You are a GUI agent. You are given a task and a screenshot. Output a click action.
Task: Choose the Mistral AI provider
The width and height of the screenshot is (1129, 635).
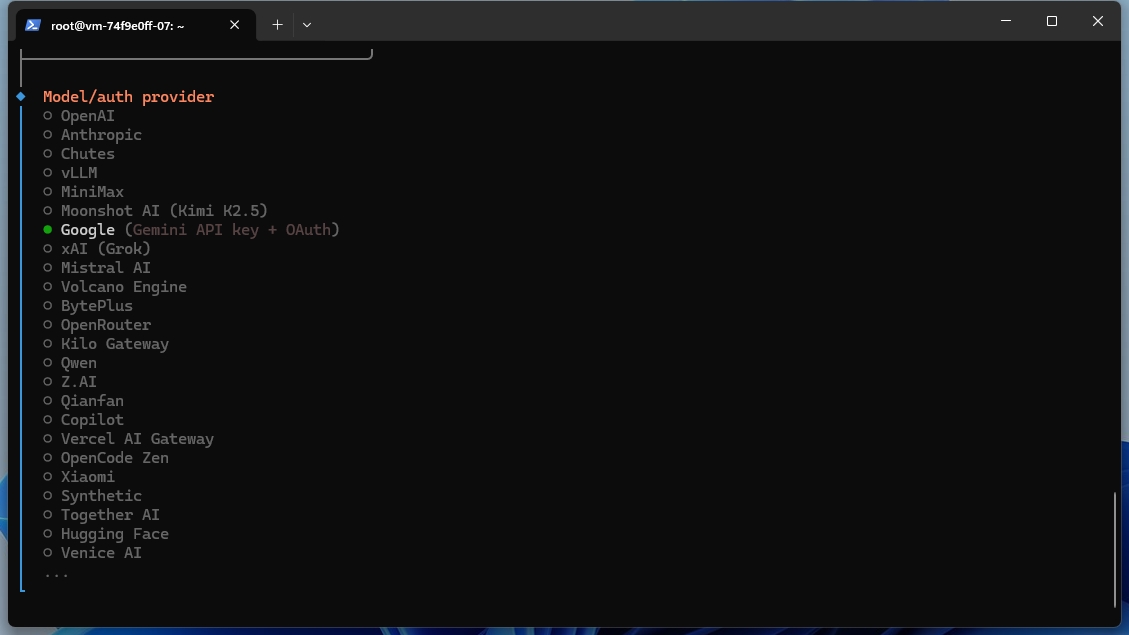tap(106, 267)
